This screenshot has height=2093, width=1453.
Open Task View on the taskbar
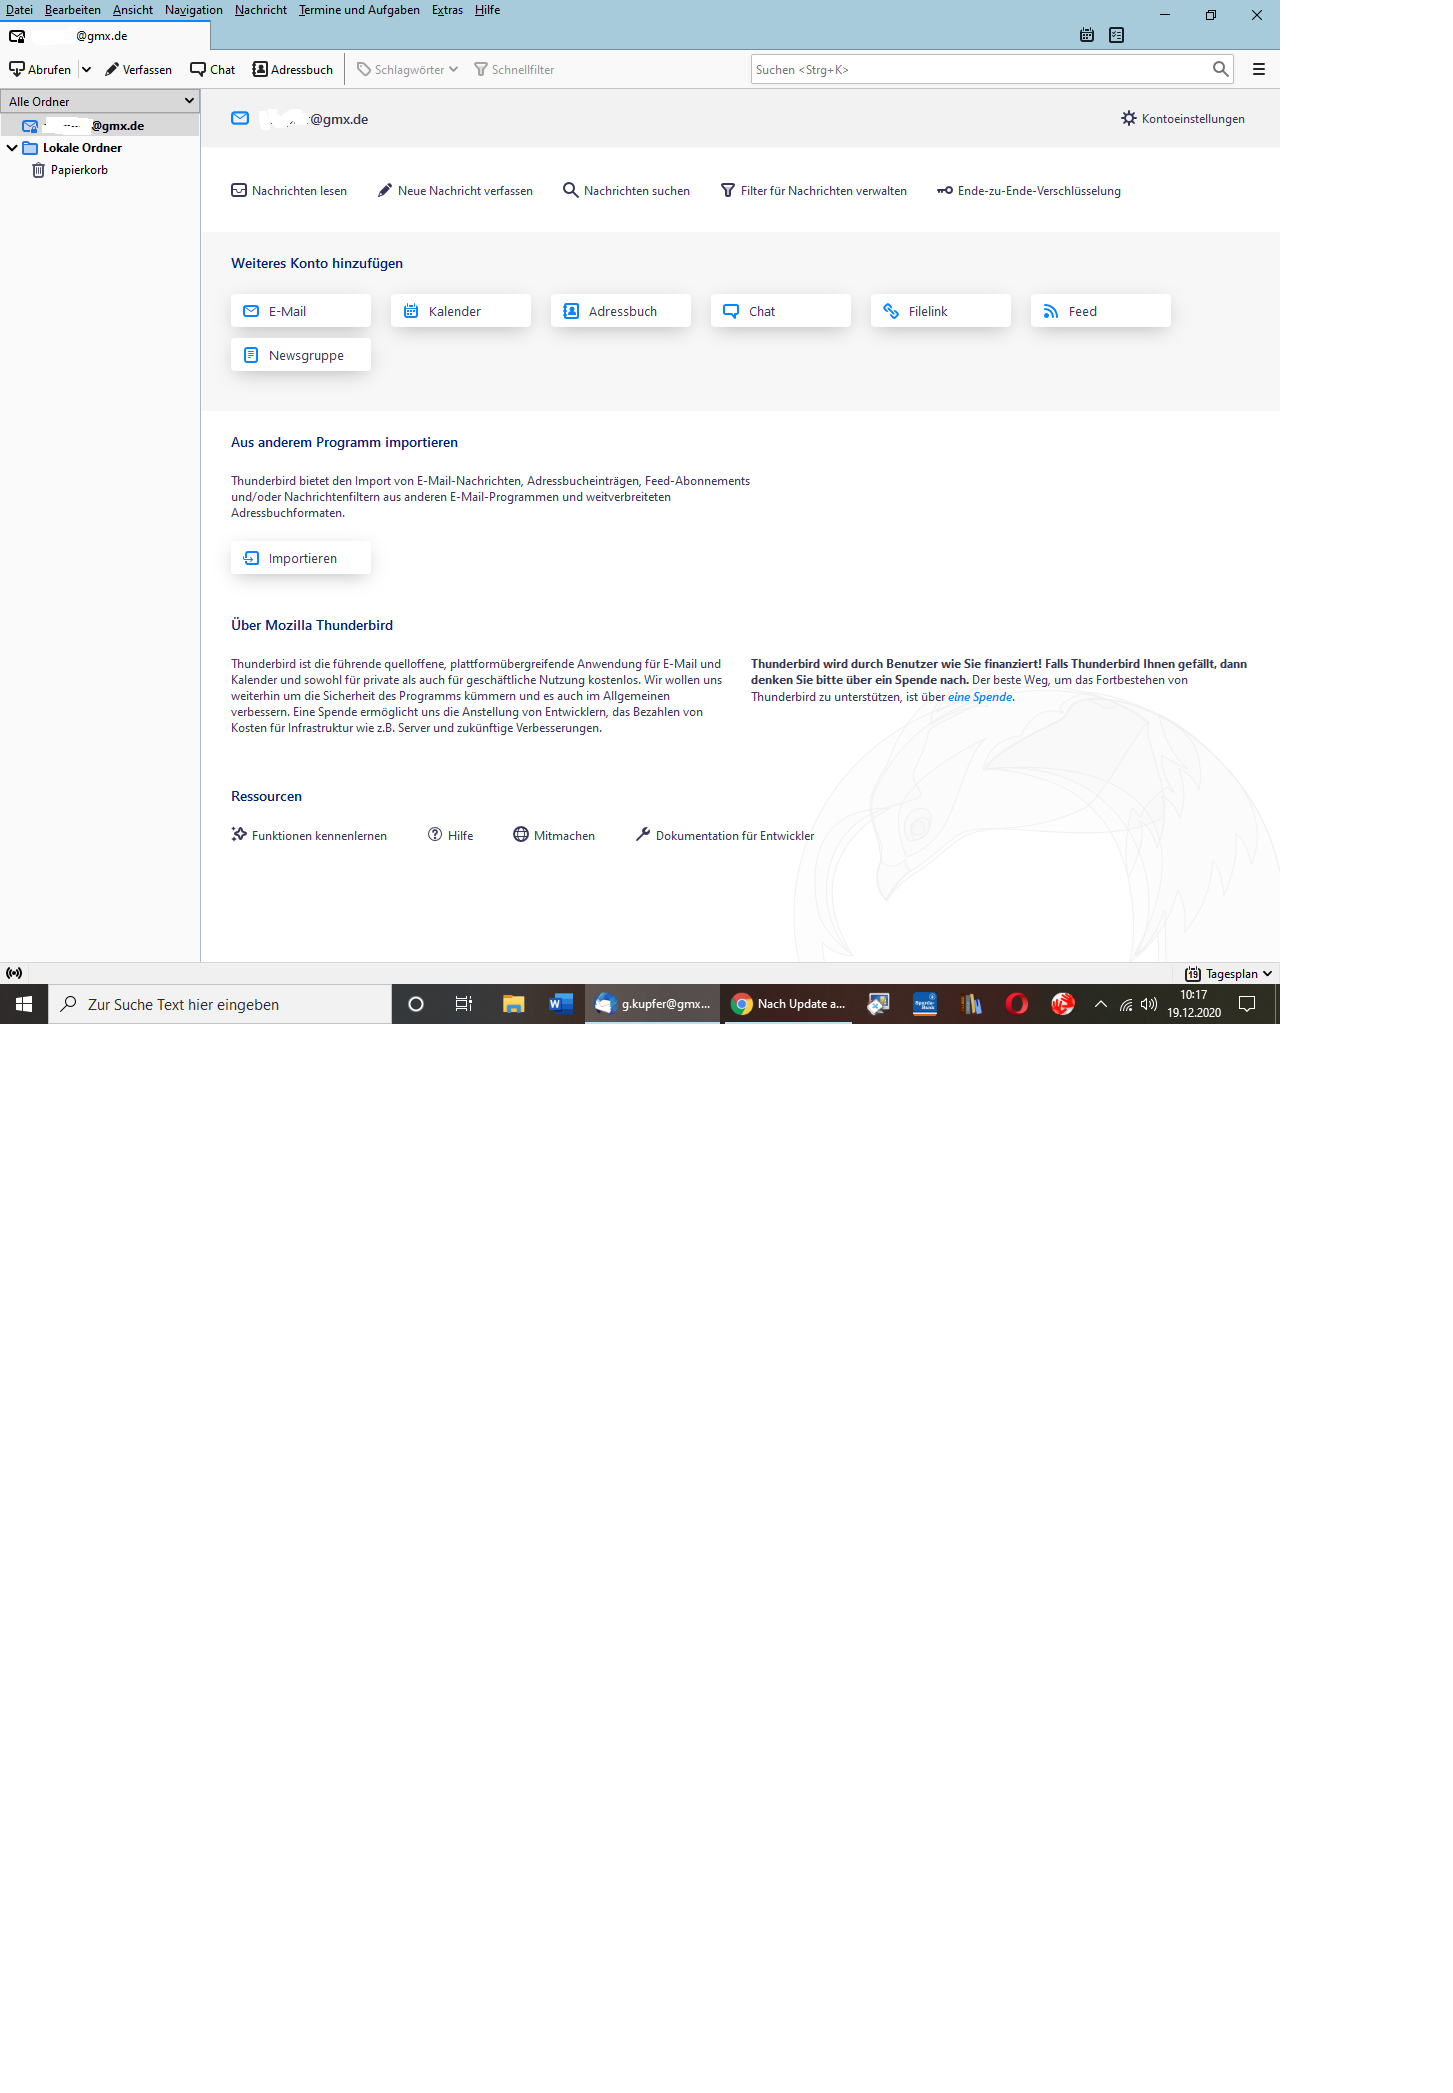point(463,1004)
